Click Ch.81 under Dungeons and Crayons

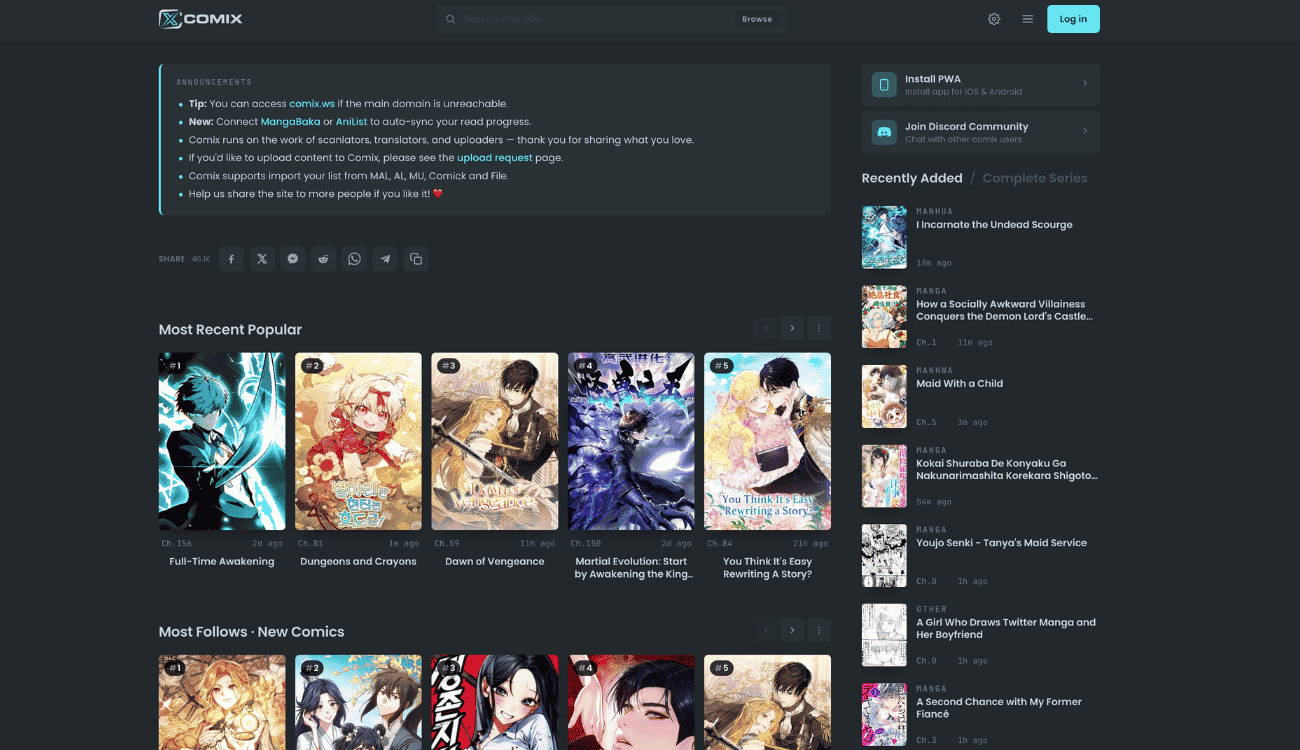pos(311,544)
